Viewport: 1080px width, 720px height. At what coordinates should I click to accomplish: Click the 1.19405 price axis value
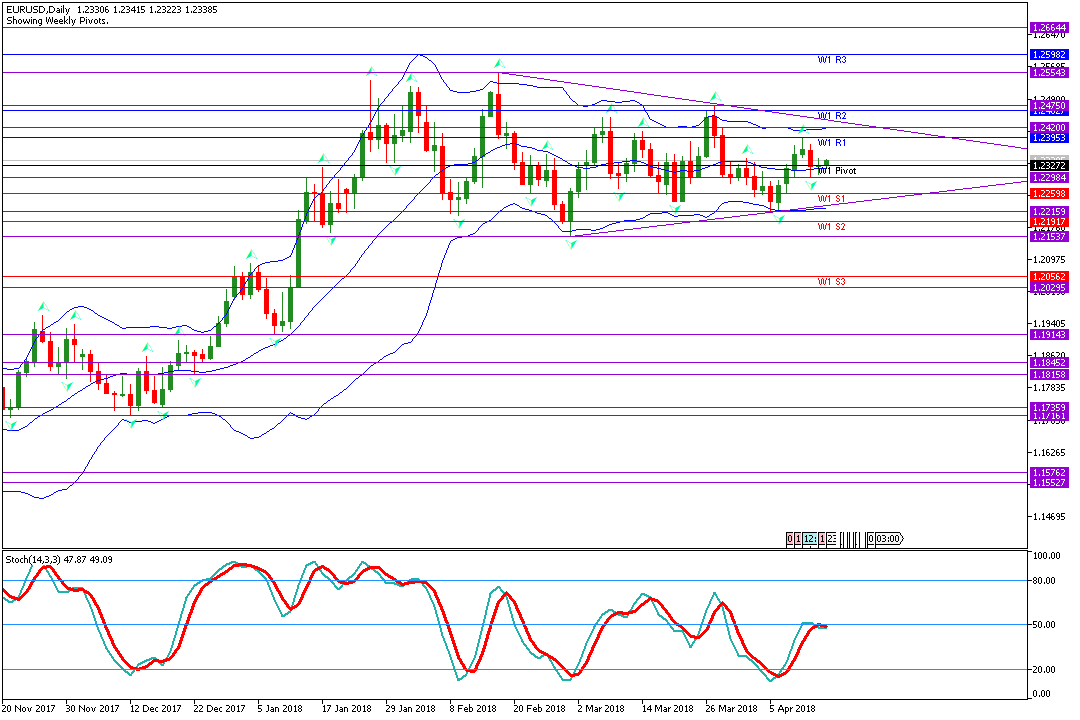click(x=1050, y=323)
